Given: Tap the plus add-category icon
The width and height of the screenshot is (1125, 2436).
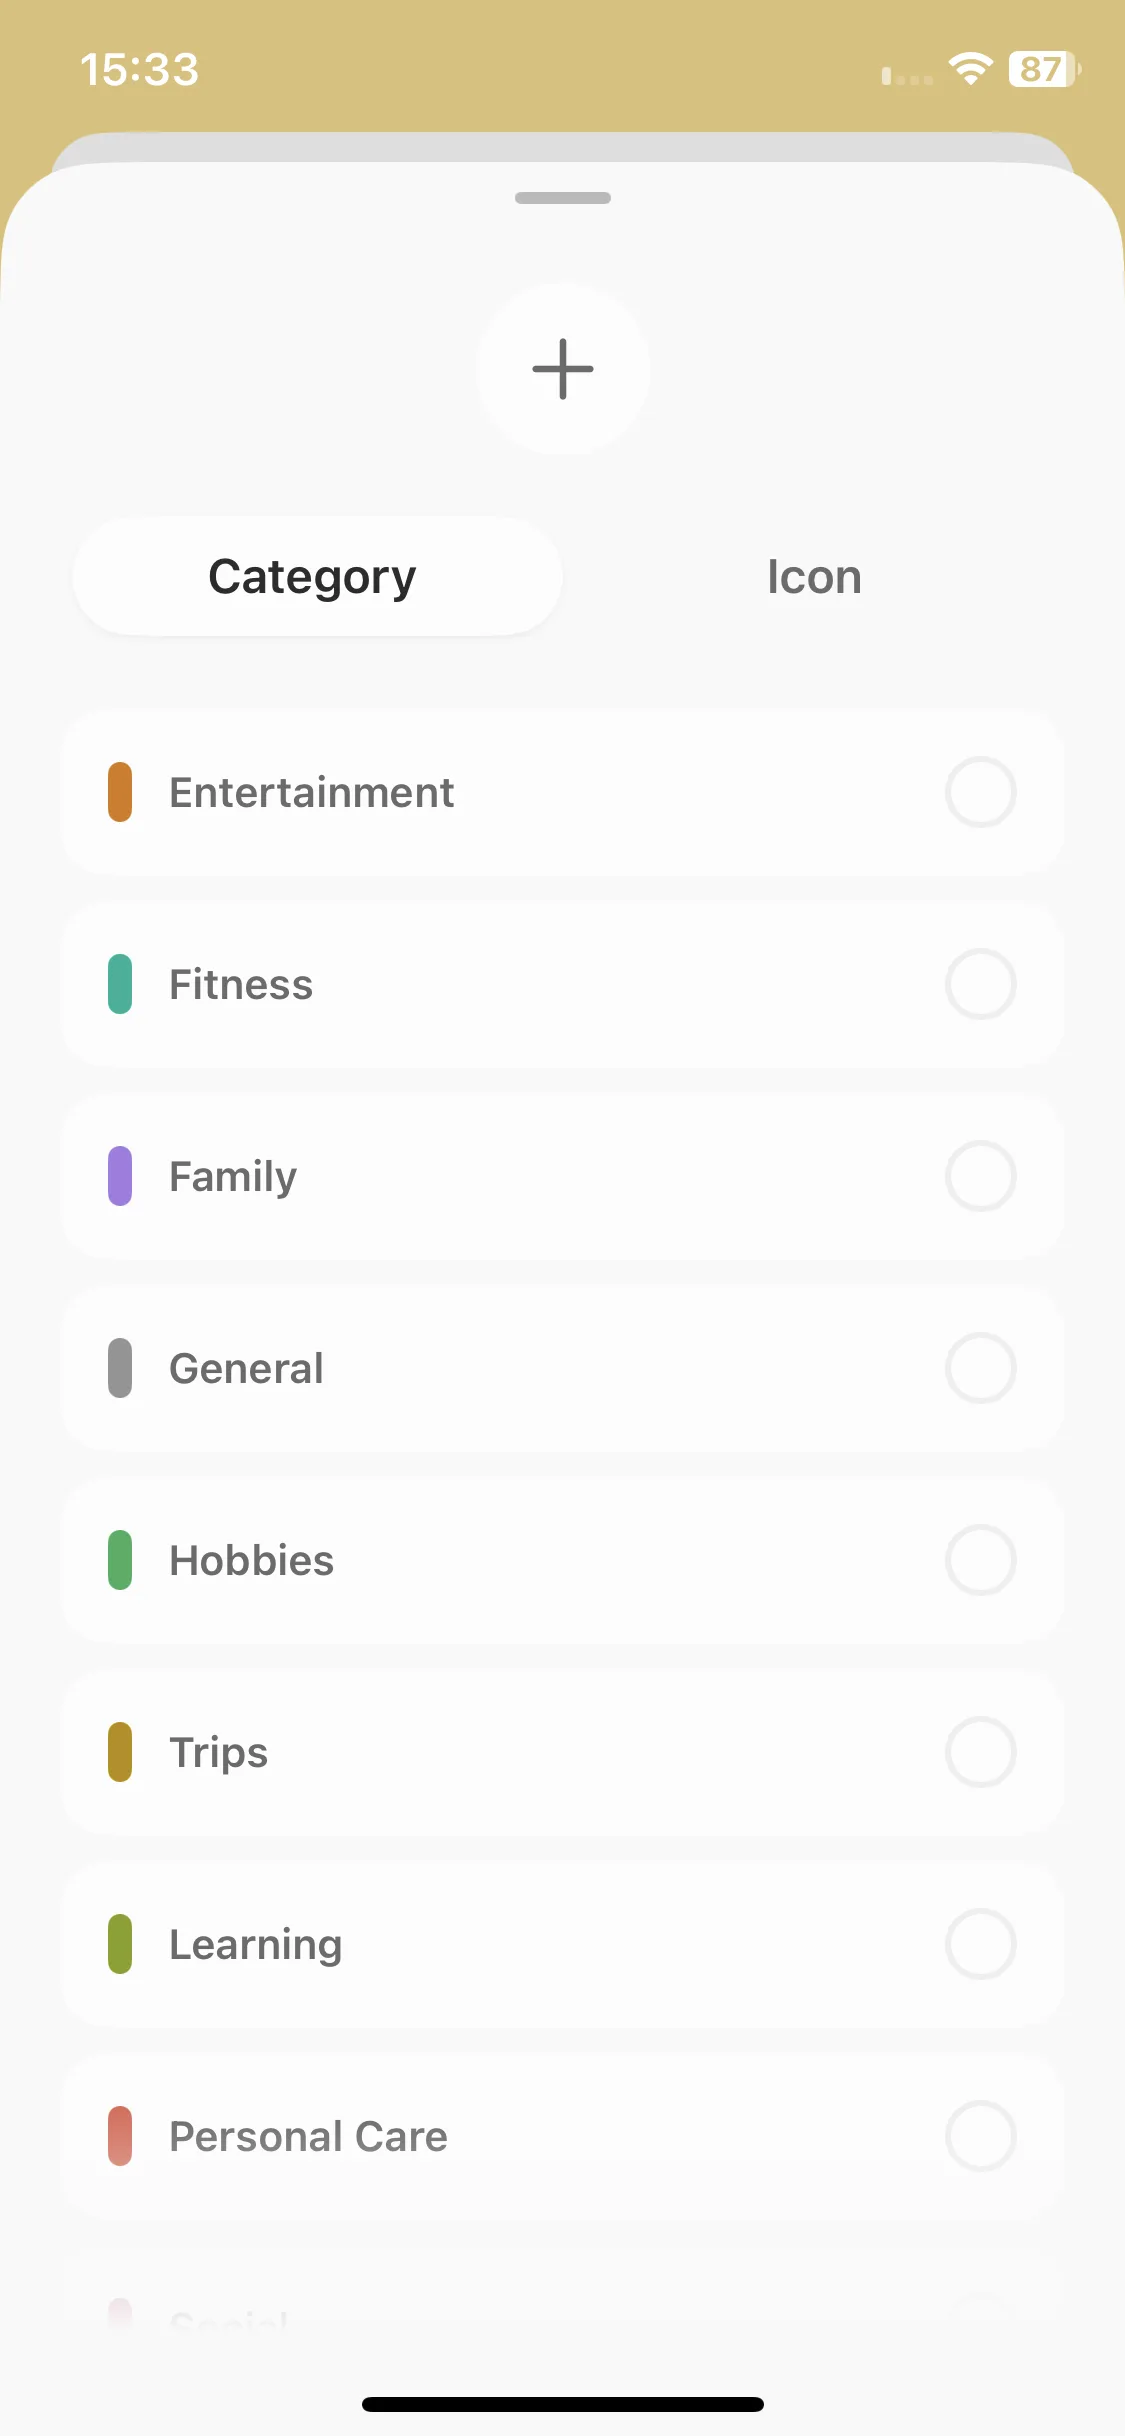Looking at the screenshot, I should tap(563, 369).
